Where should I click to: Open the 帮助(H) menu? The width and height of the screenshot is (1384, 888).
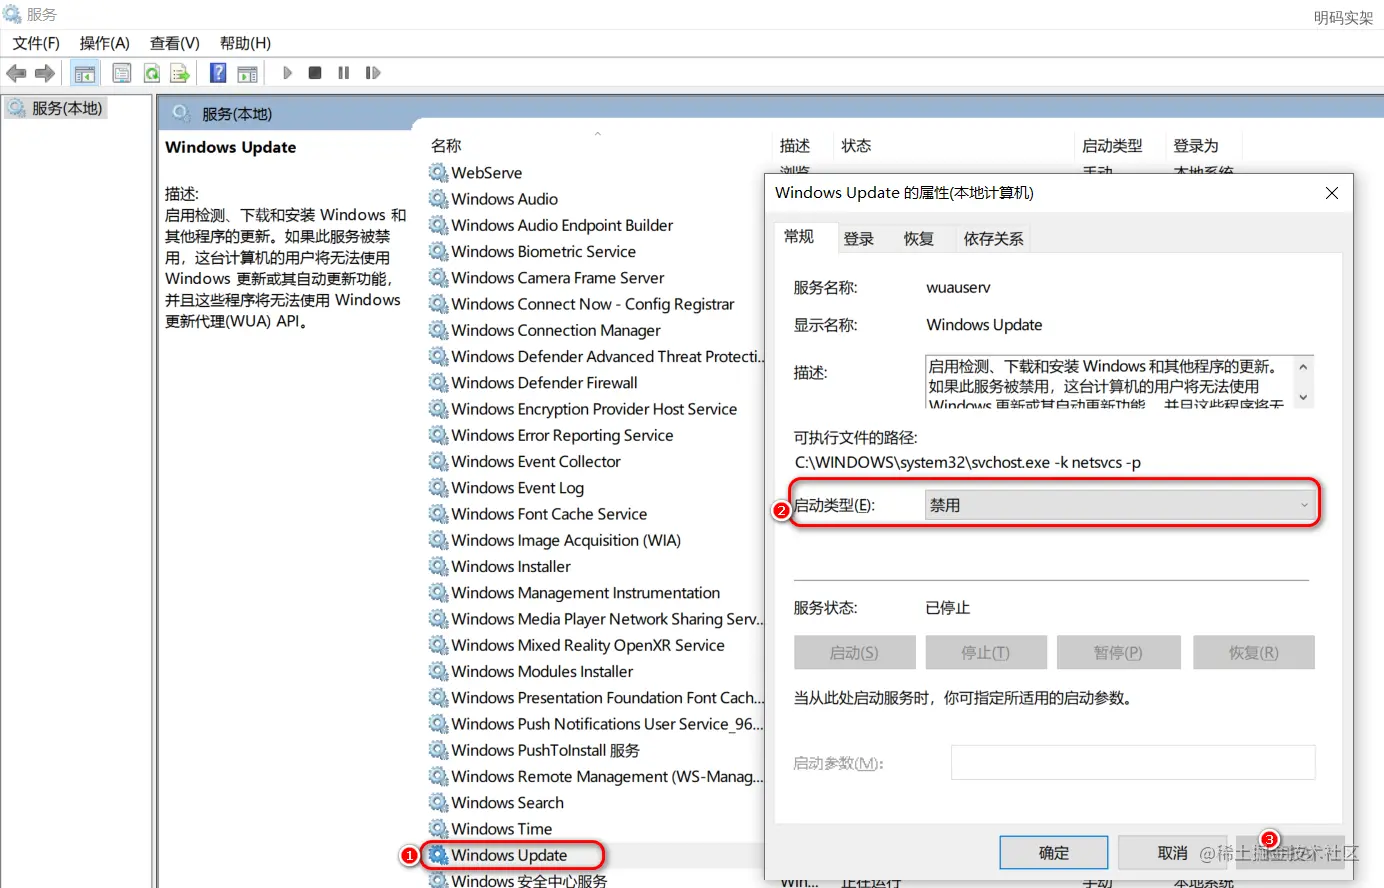(246, 43)
